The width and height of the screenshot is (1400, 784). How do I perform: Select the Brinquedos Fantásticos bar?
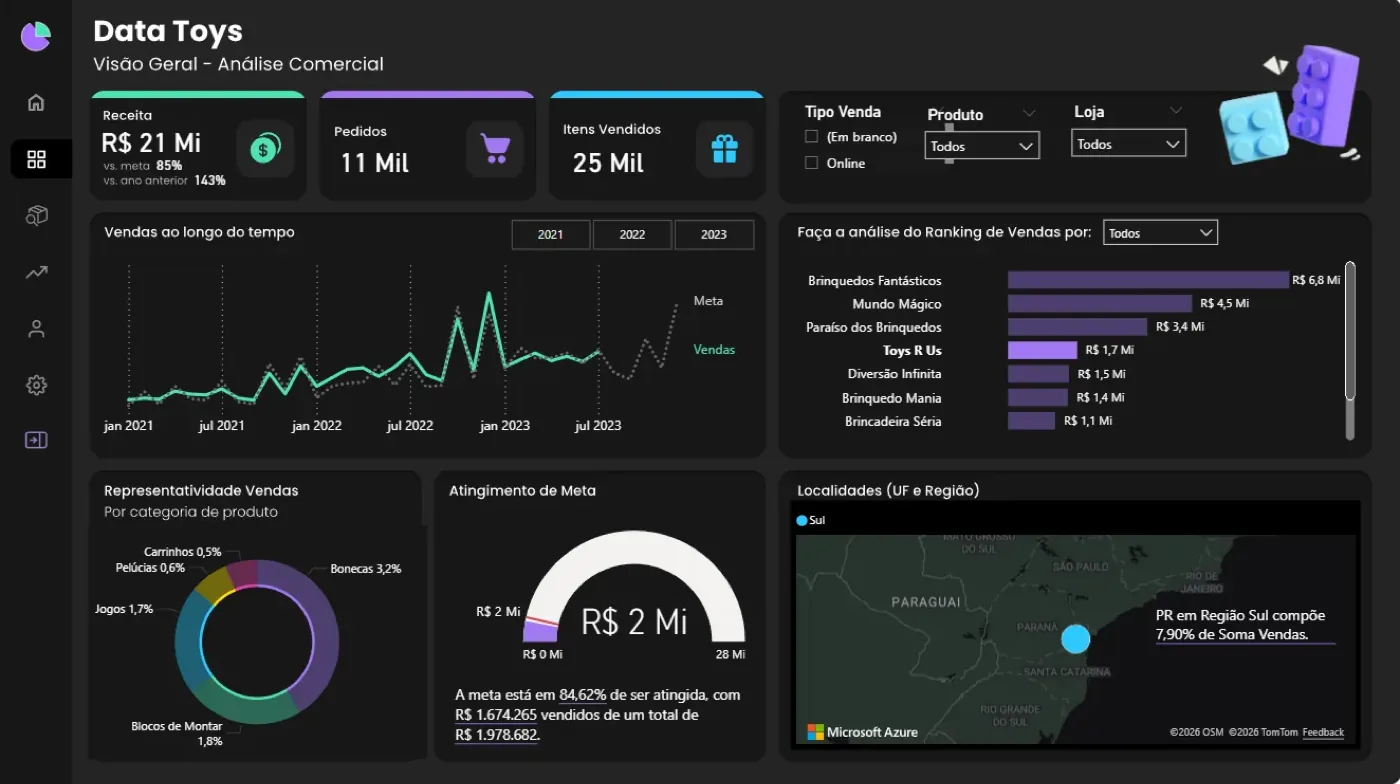tap(1148, 280)
